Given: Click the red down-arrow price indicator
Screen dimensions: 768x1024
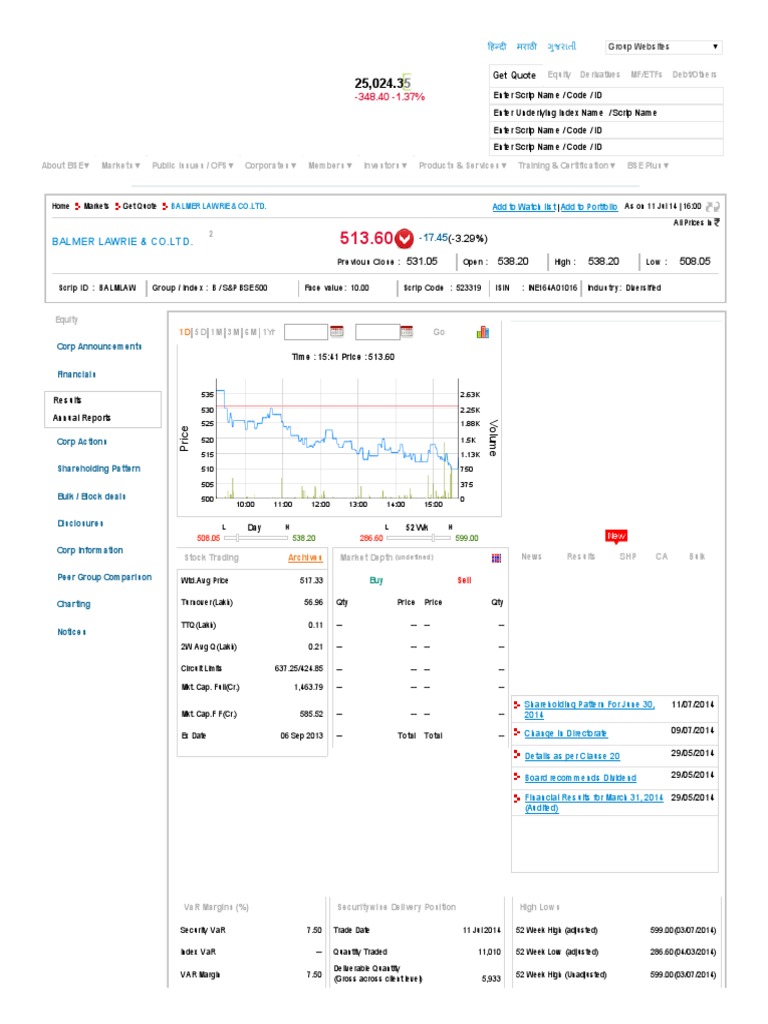Looking at the screenshot, I should click(x=405, y=239).
